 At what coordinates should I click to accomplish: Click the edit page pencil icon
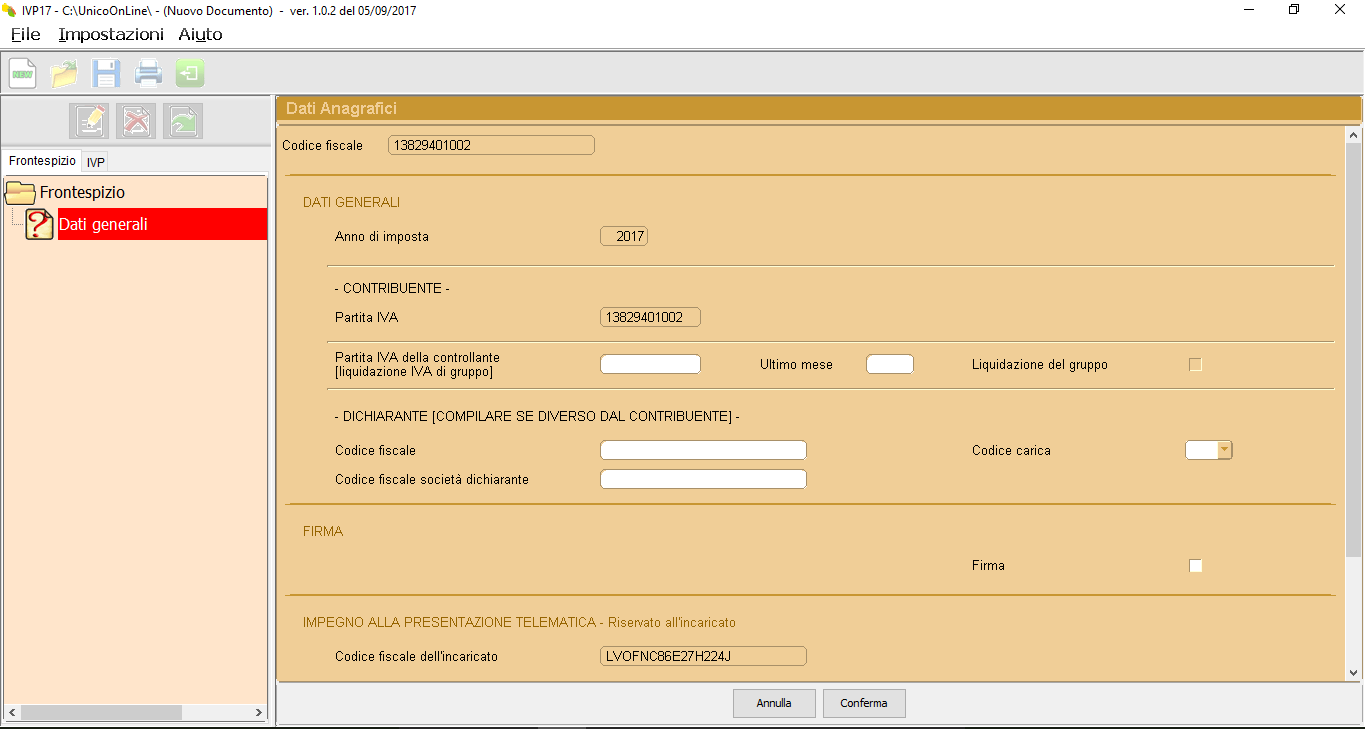pos(89,121)
